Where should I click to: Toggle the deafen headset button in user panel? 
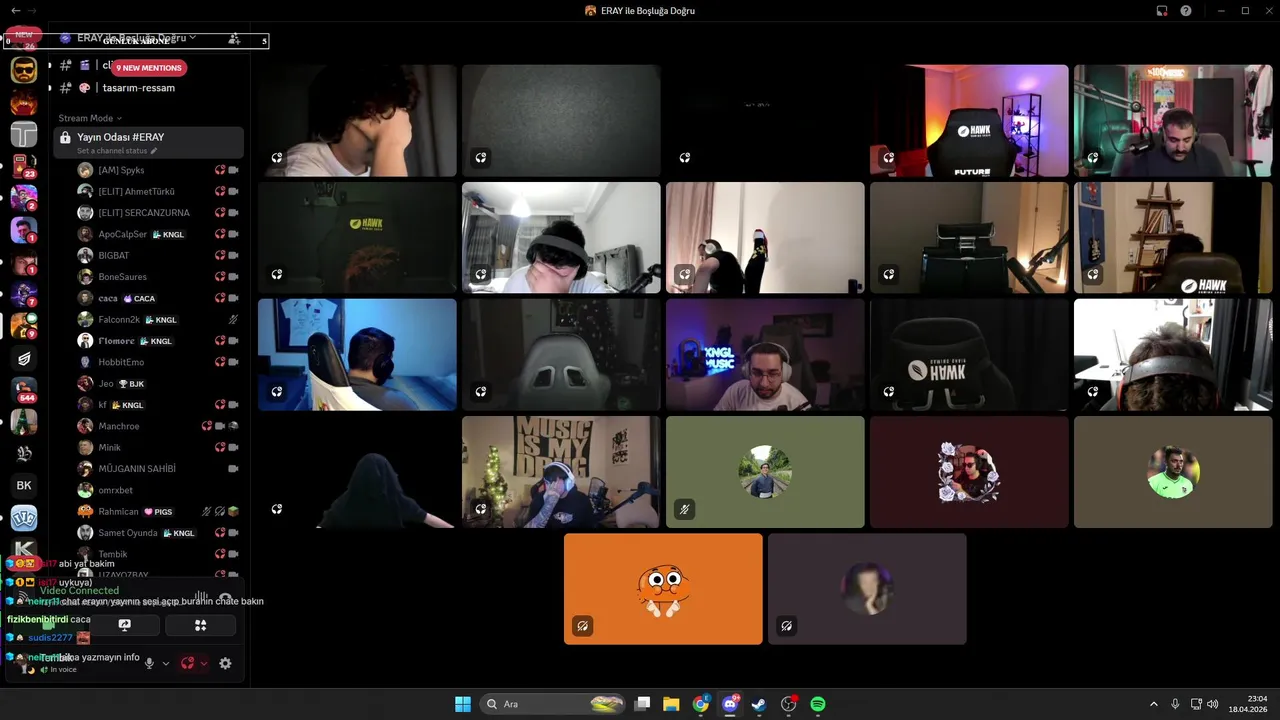(187, 663)
